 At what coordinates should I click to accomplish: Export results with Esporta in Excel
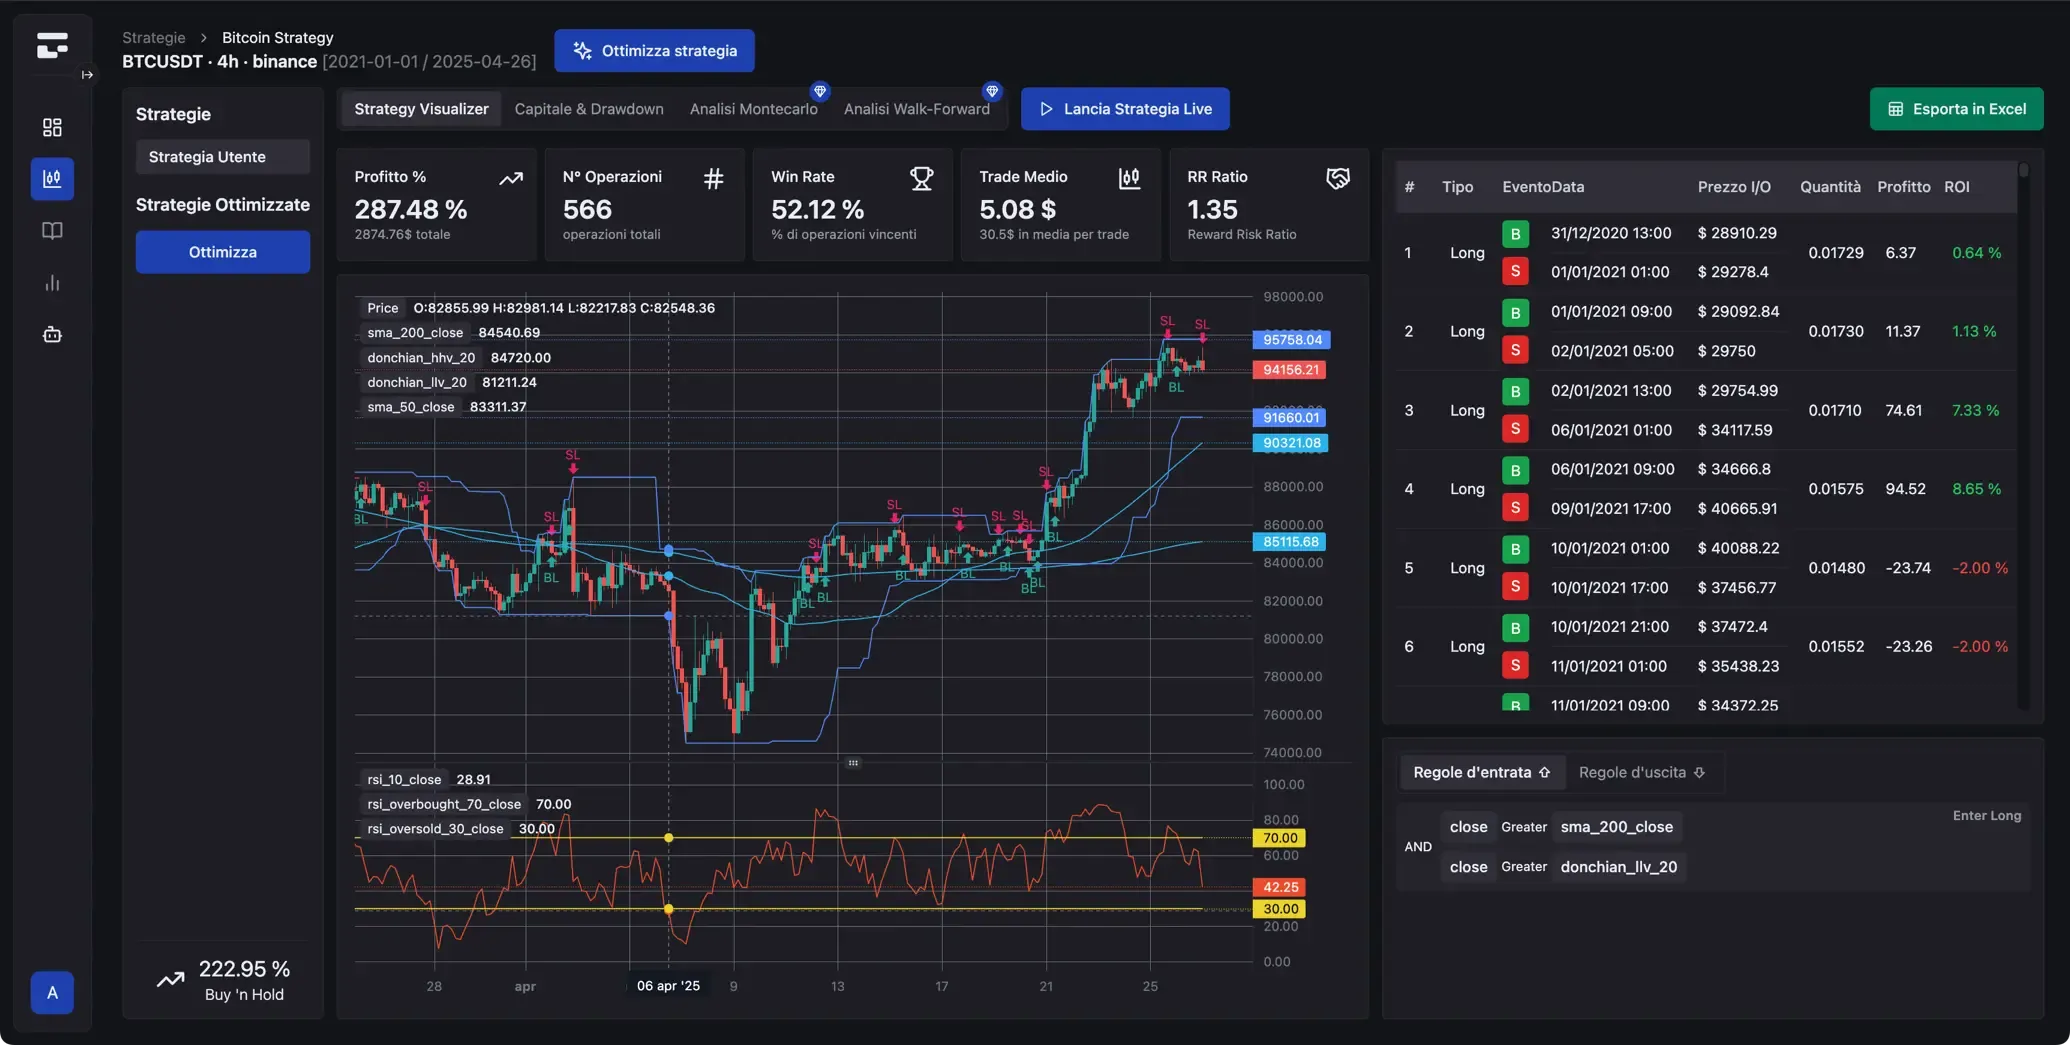(1956, 109)
